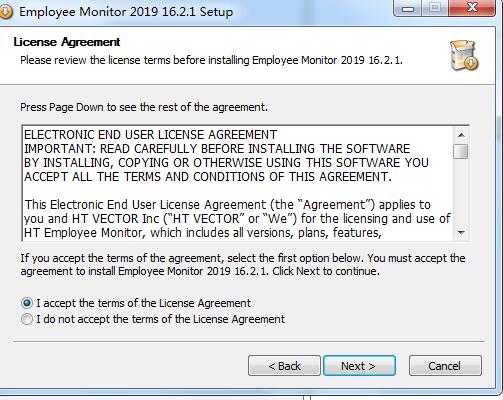Click the Employee Monitor 2019 Setup title text

point(126,12)
